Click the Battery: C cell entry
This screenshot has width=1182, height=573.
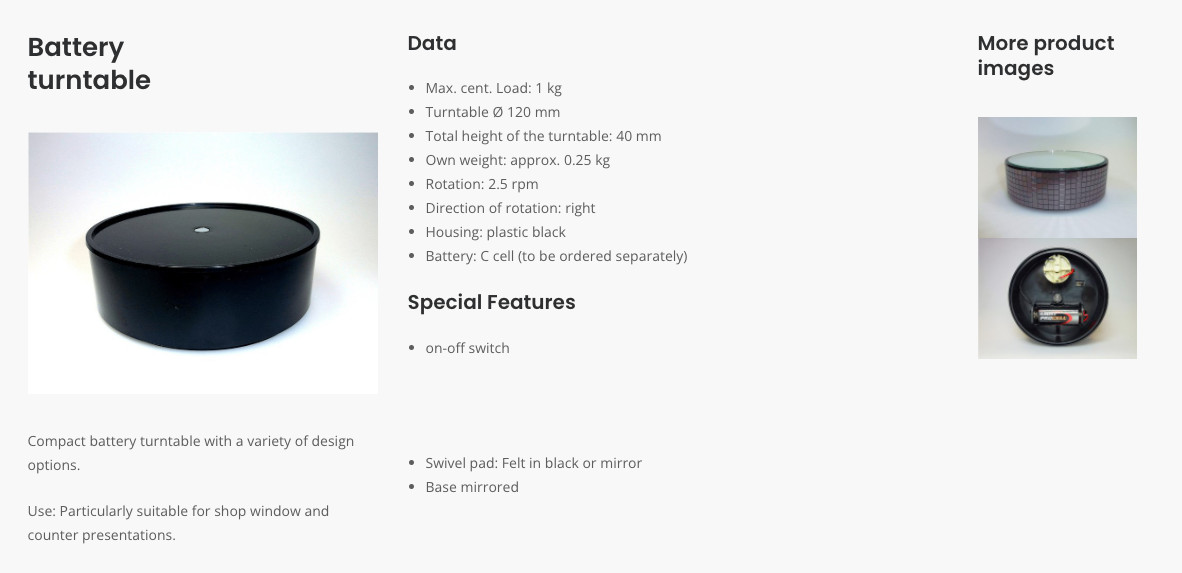556,256
